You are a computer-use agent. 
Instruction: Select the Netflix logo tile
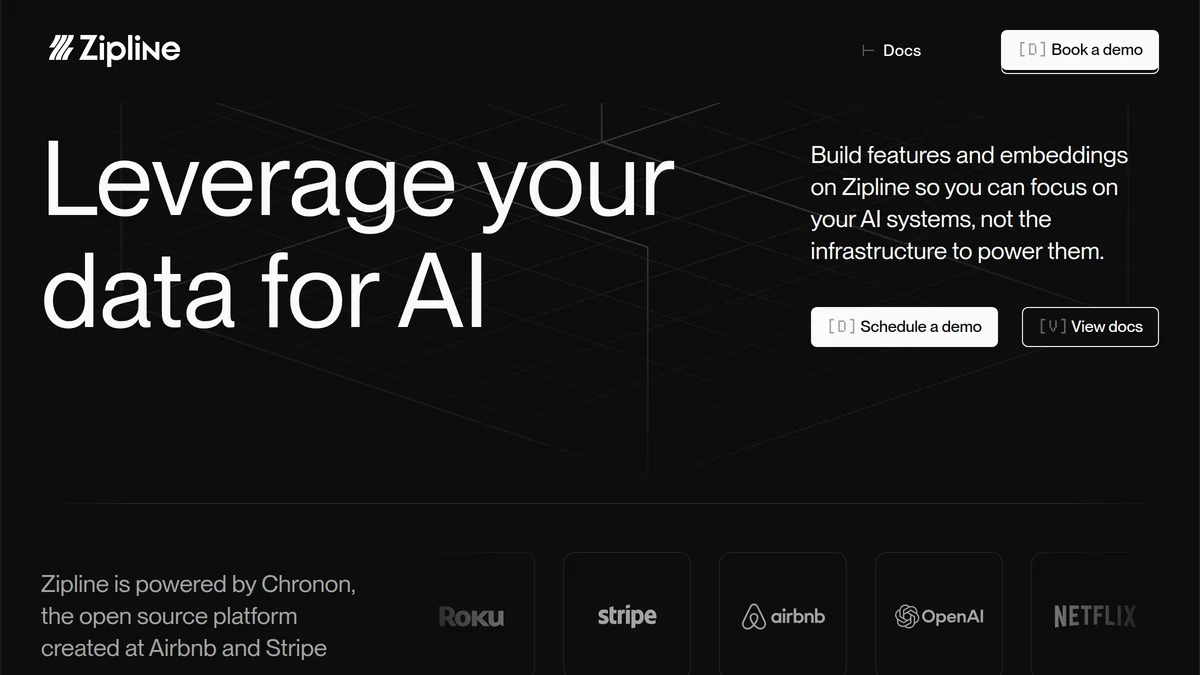1093,616
